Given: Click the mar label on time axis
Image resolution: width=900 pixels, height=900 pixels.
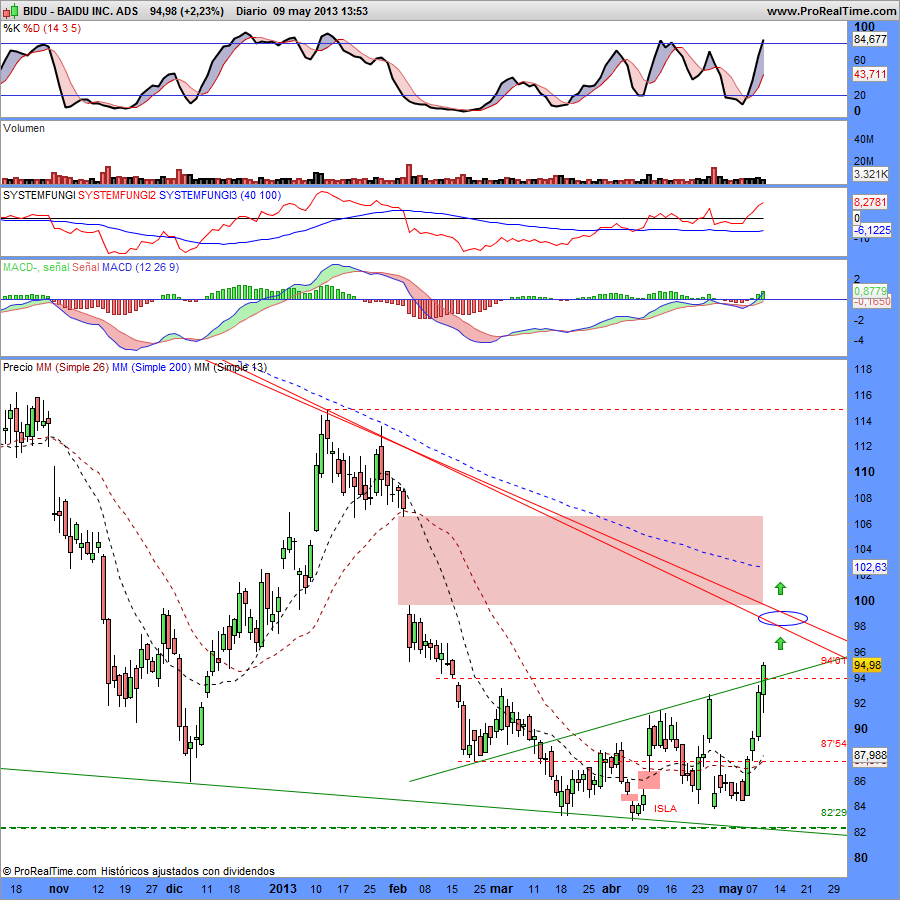Looking at the screenshot, I should click(x=501, y=889).
